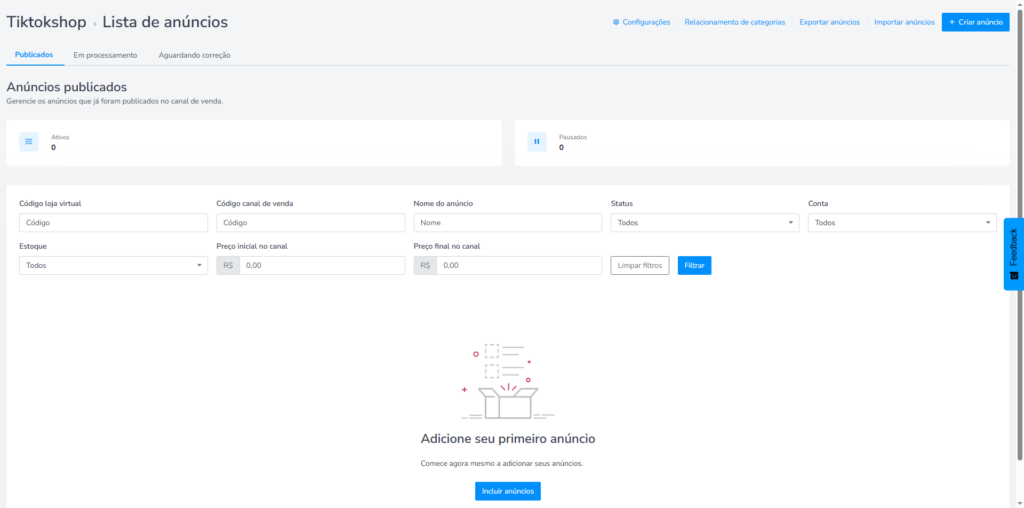
Task: Click Limpar filtros button
Action: [x=640, y=265]
